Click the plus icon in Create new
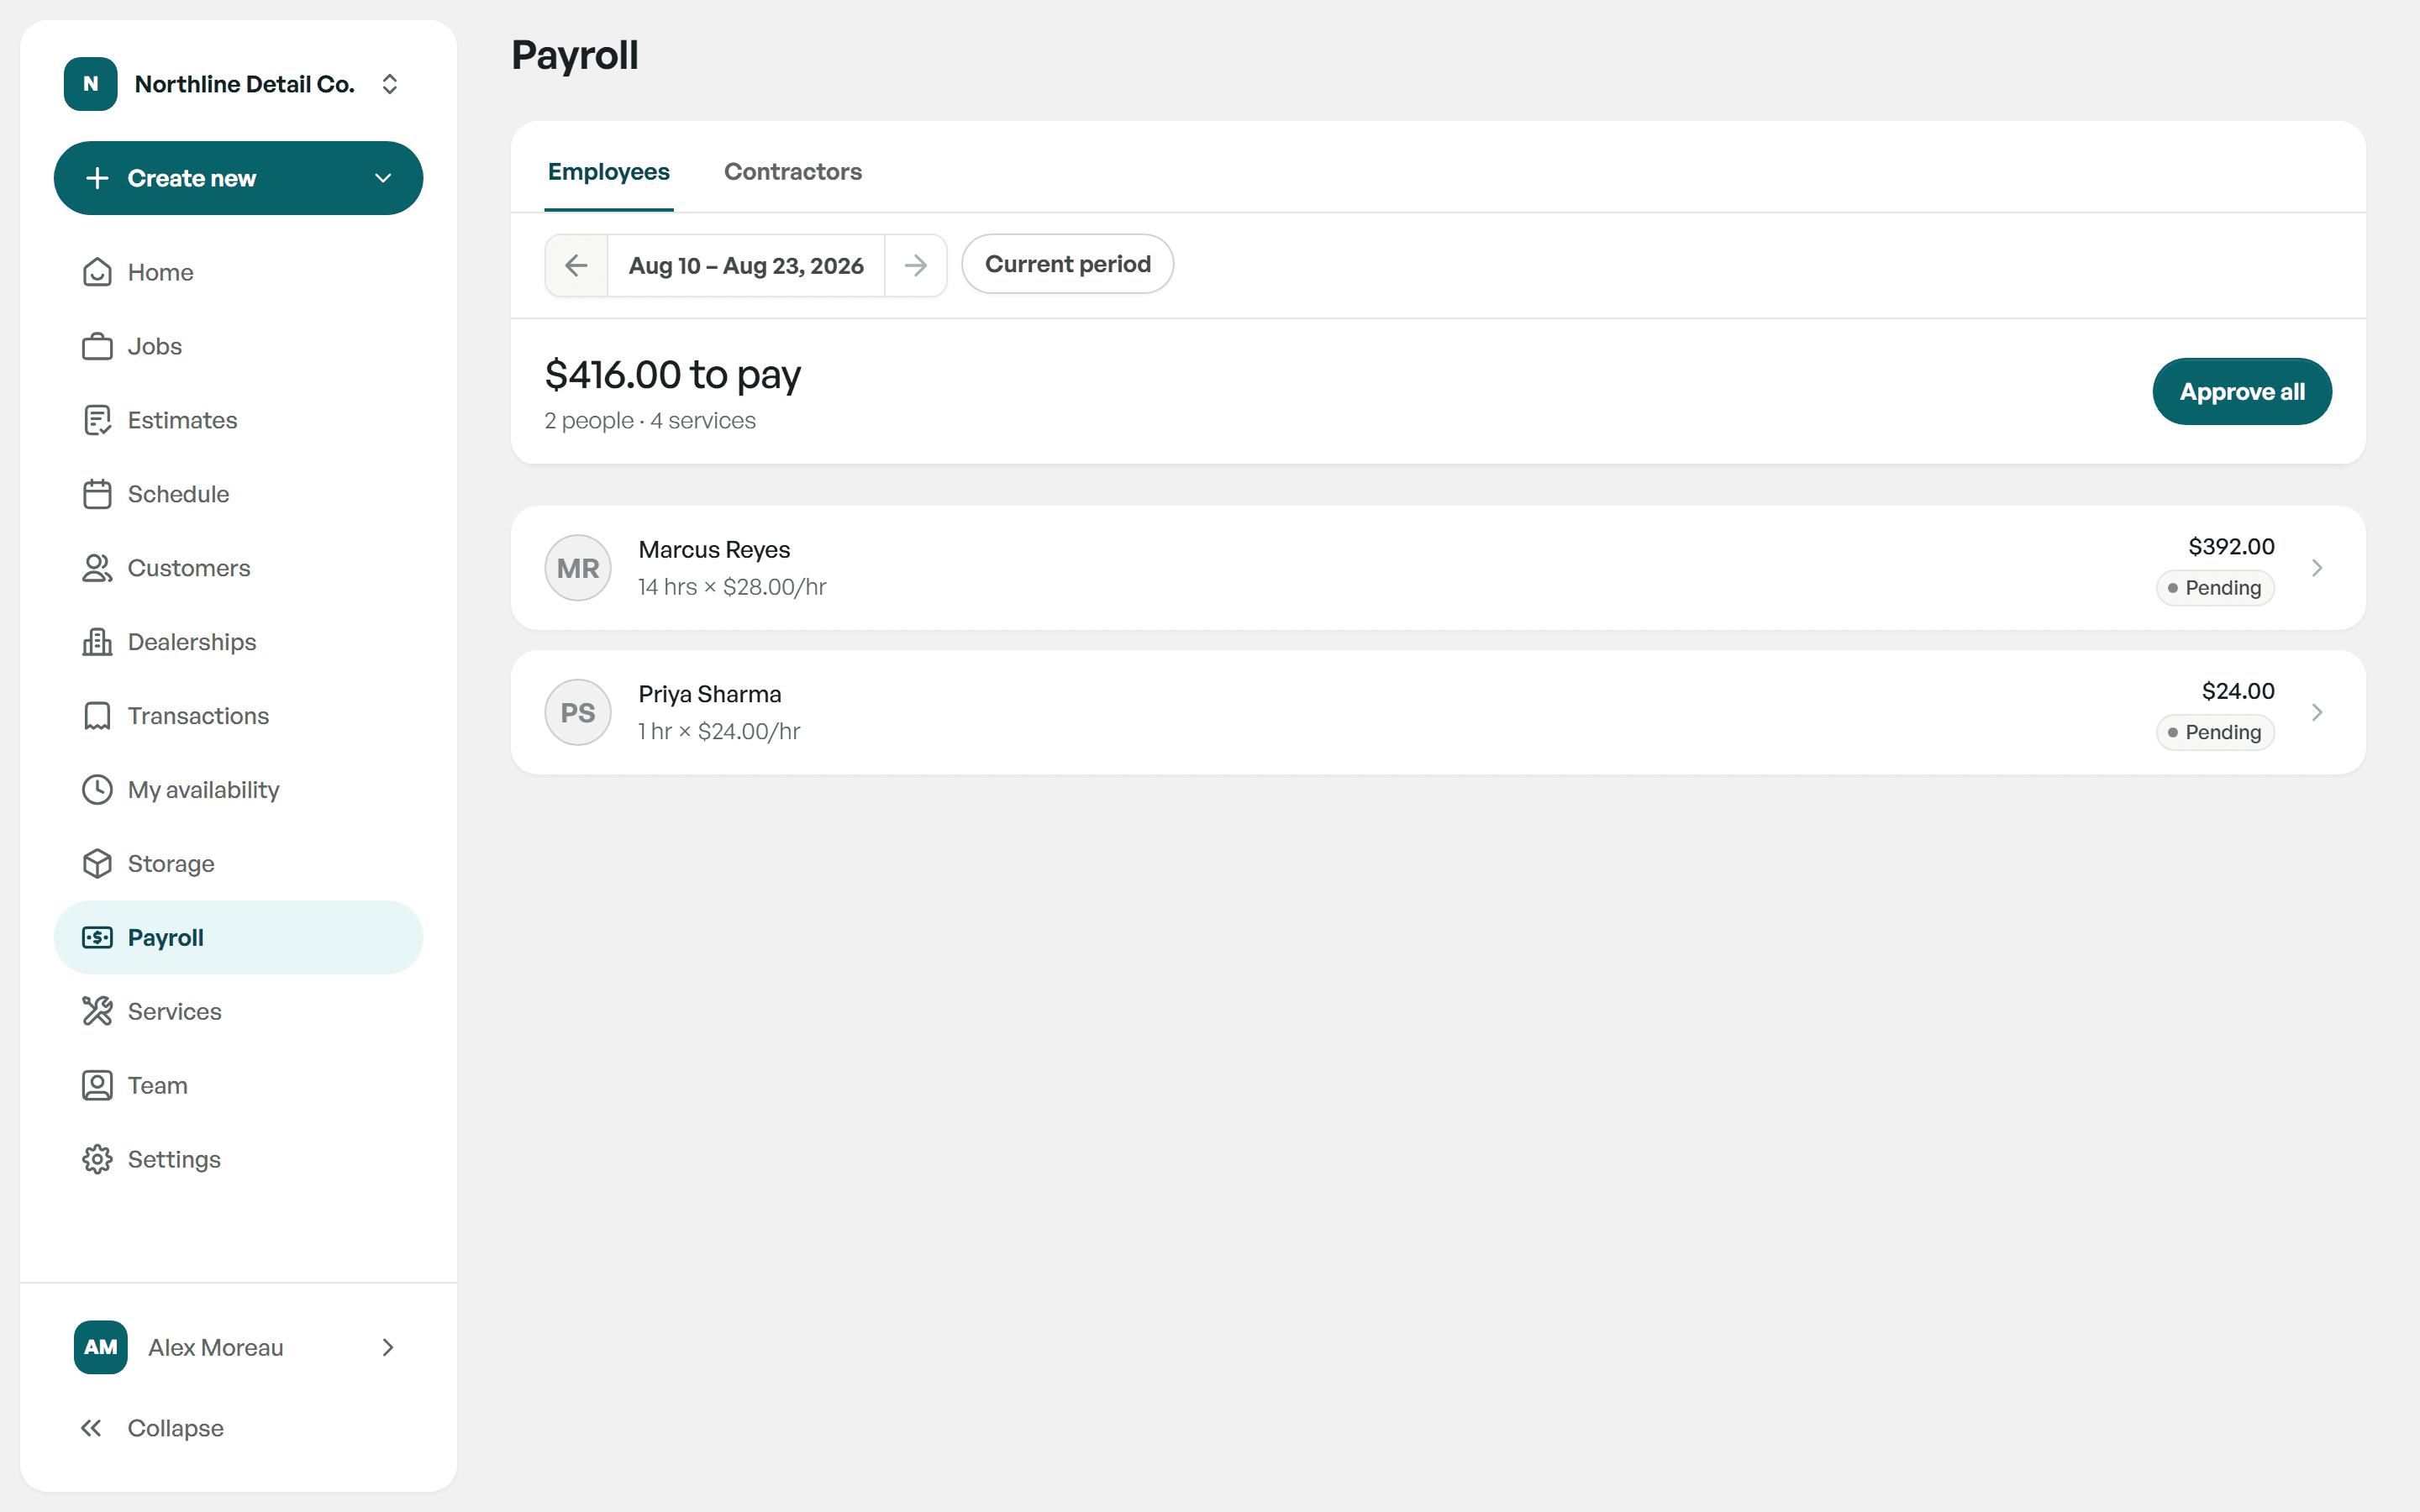 (x=97, y=178)
